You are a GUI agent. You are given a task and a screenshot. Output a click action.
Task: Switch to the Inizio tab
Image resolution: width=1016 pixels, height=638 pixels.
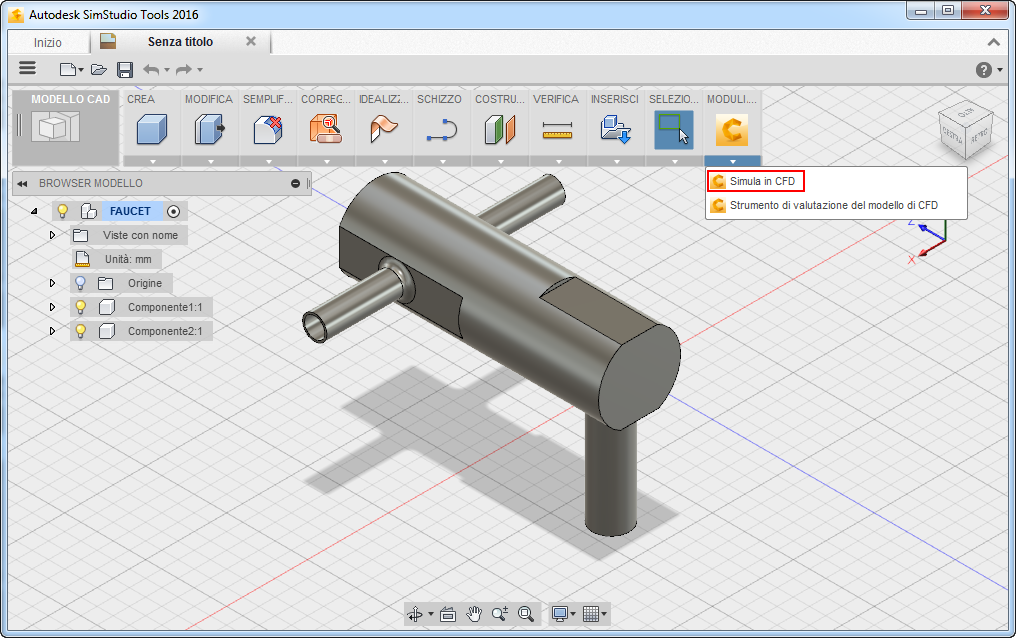[48, 42]
